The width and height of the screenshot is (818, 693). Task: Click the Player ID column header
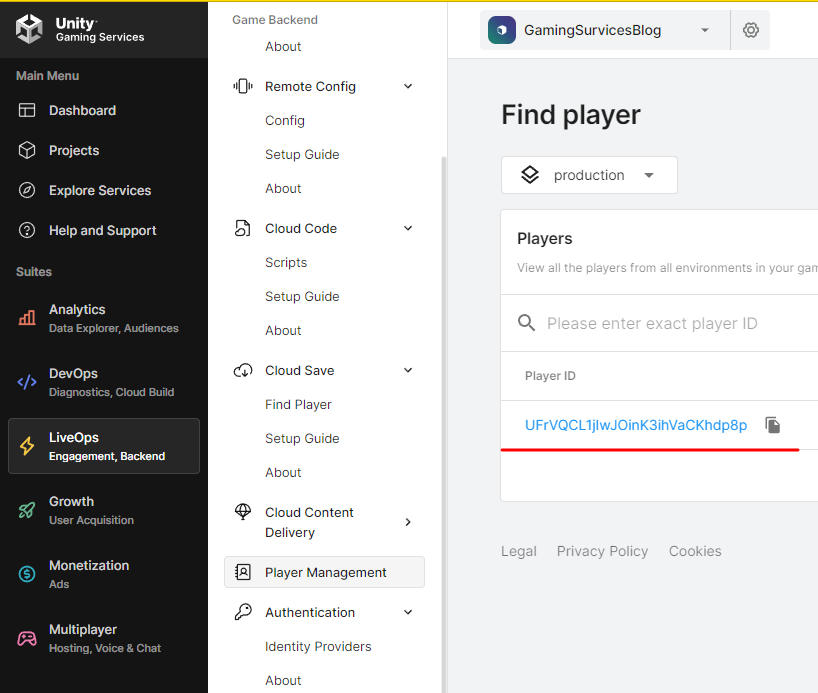tap(550, 376)
